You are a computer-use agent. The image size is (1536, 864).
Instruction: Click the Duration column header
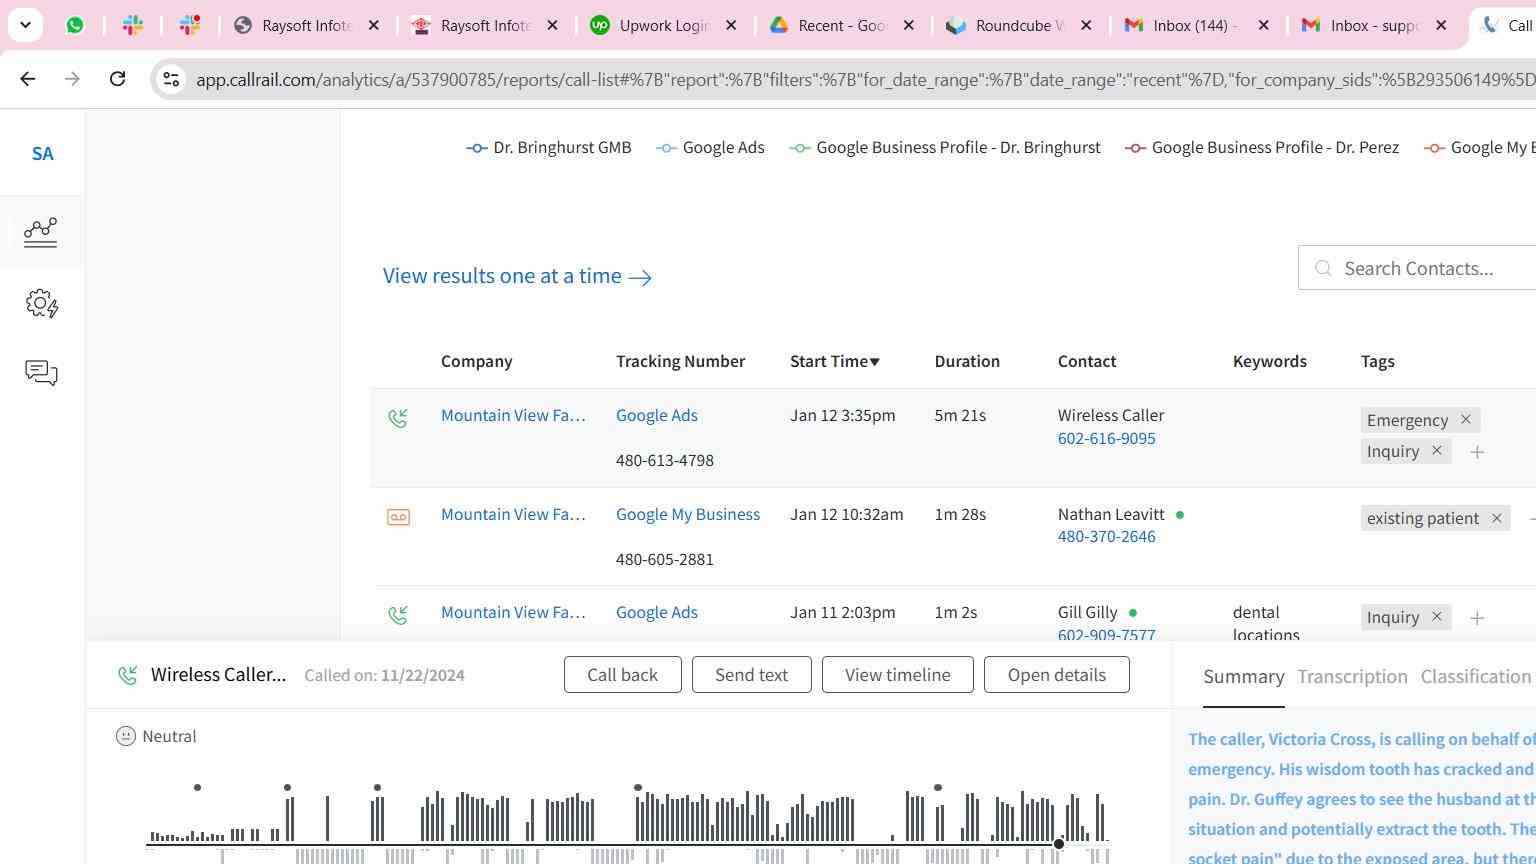click(967, 361)
